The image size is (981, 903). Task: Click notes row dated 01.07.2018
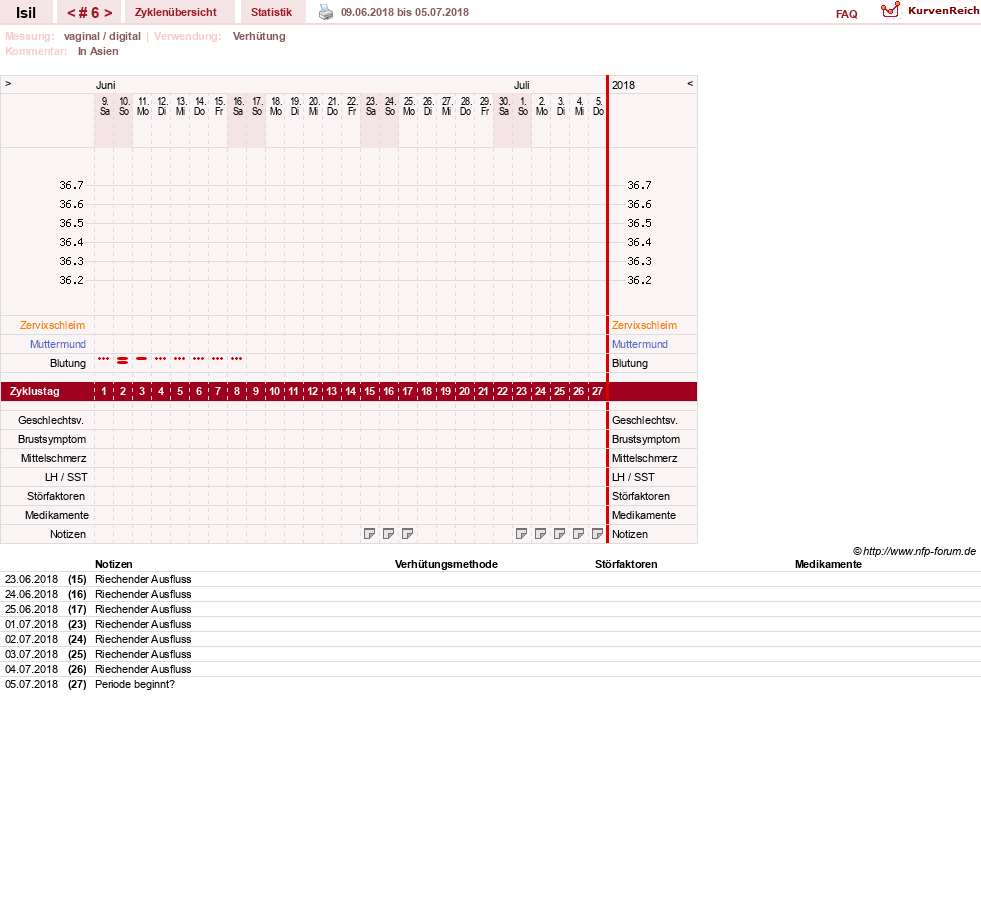(490, 625)
